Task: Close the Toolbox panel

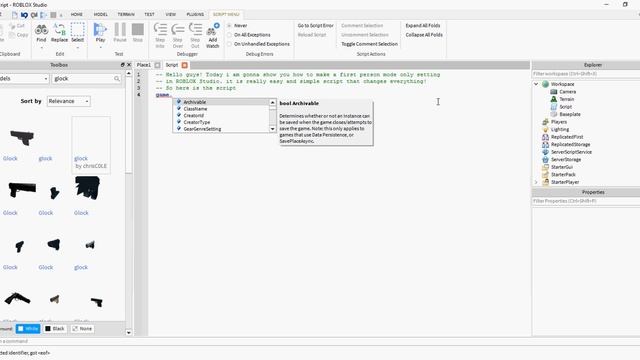Action: (x=129, y=65)
